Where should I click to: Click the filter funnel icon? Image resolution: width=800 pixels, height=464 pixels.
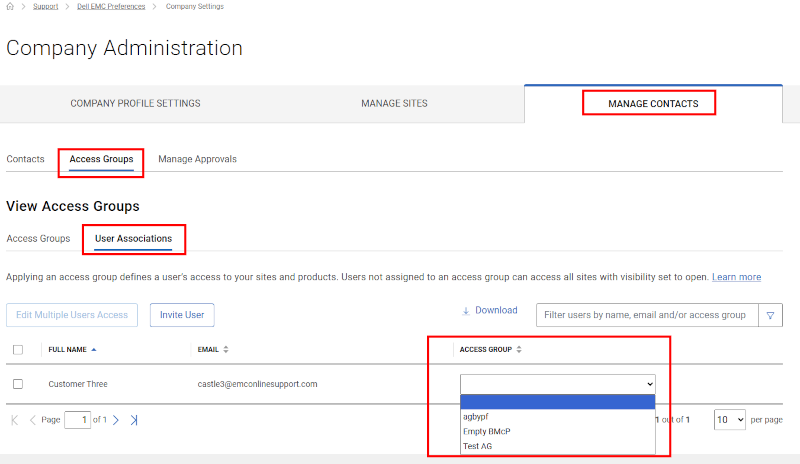(x=771, y=315)
